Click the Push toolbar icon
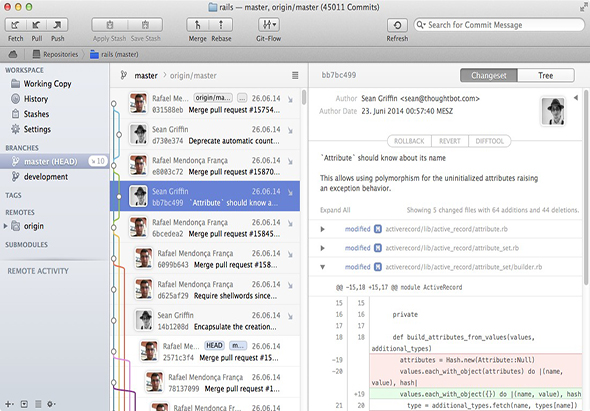 [58, 25]
